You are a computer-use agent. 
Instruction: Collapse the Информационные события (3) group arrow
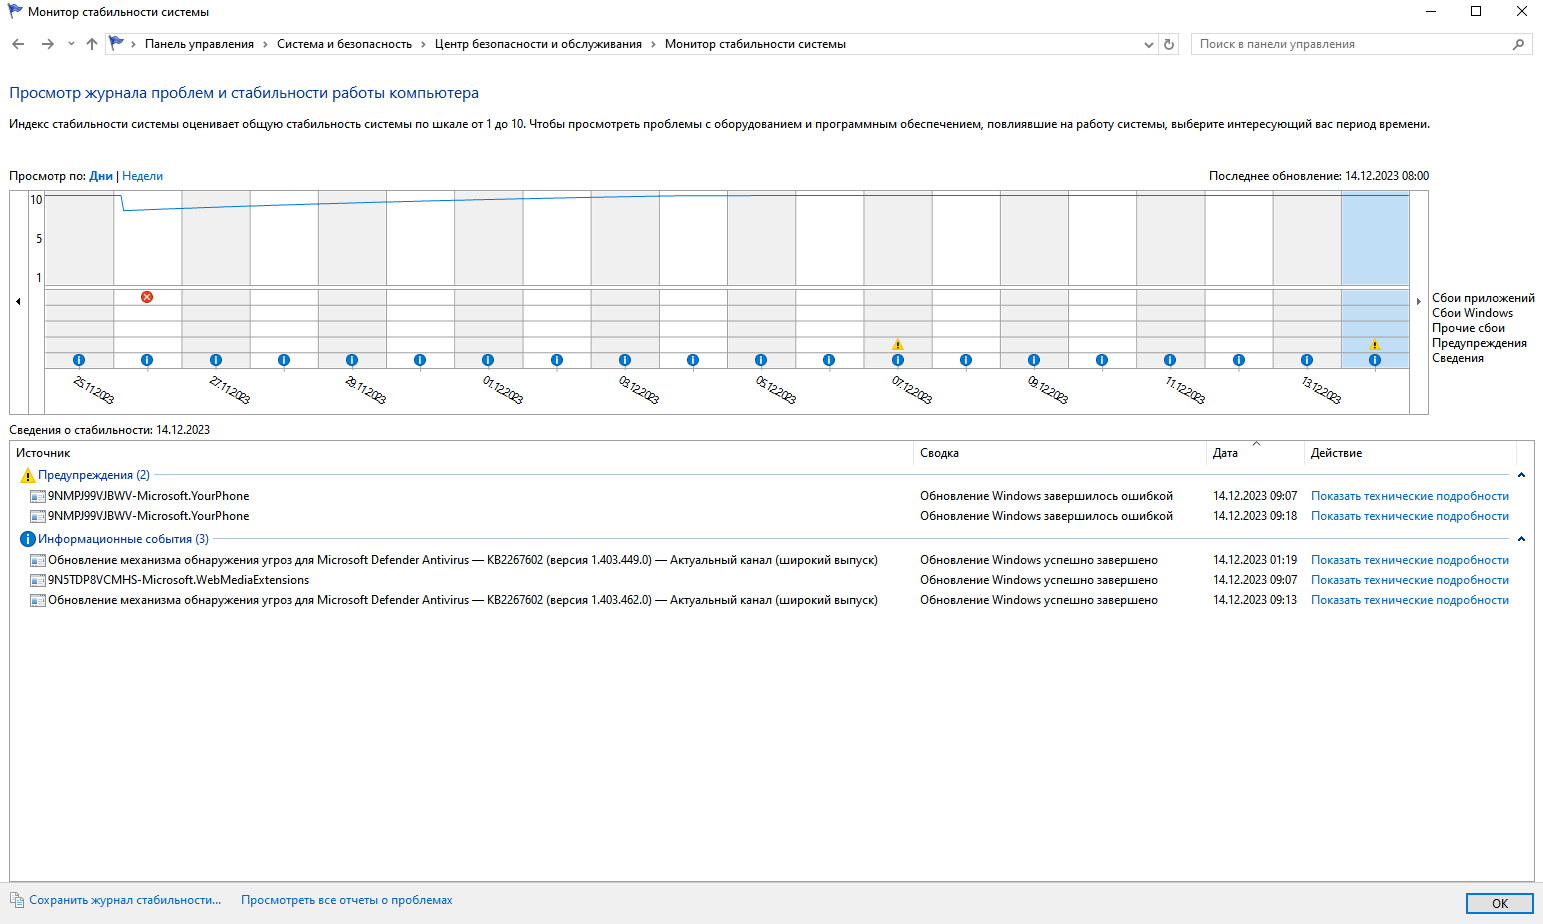coord(1521,539)
